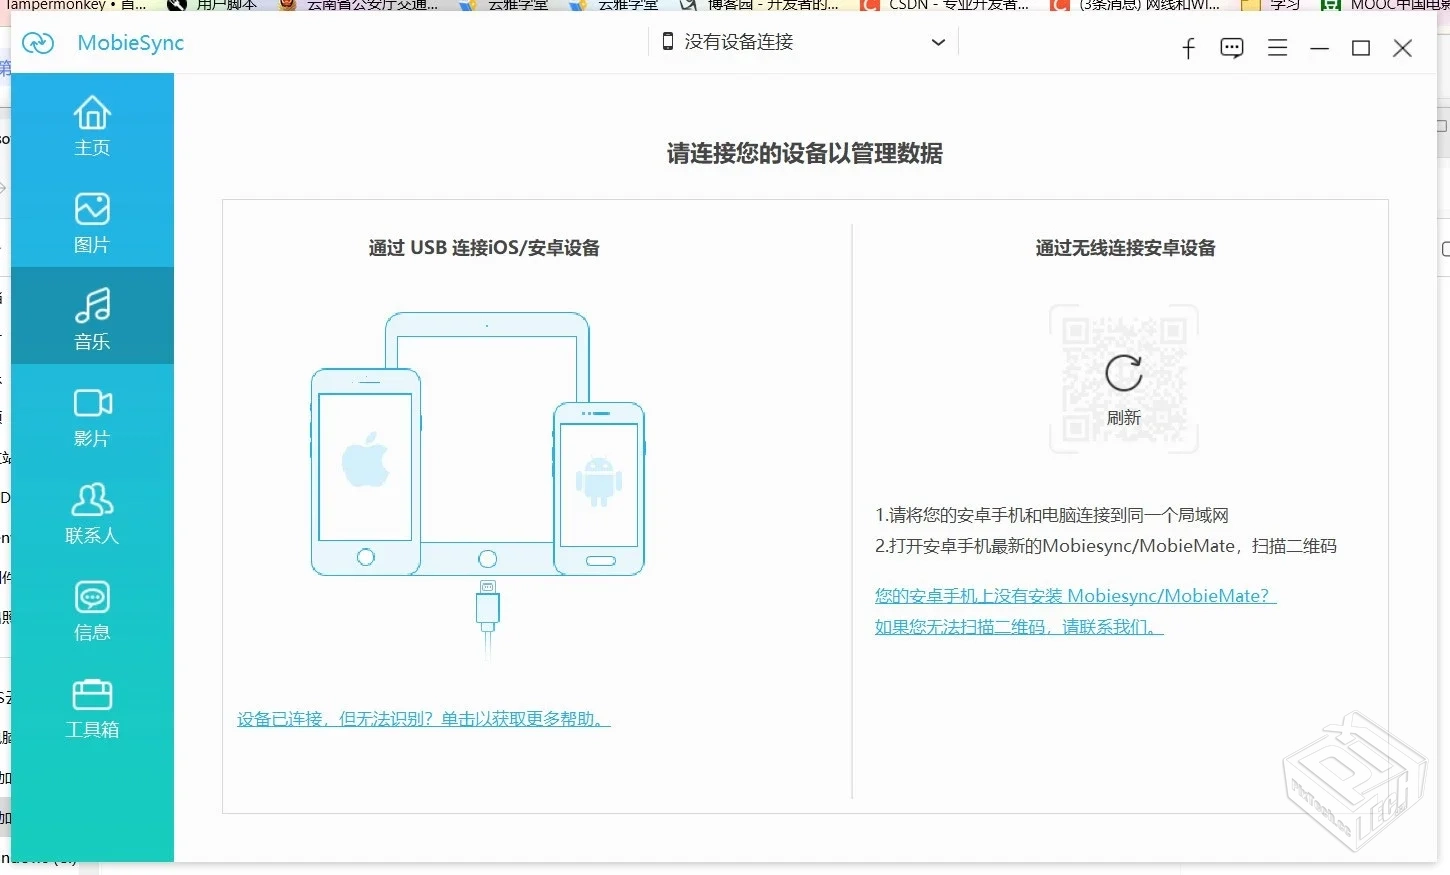The height and width of the screenshot is (875, 1450).
Task: Click the MobieMate not installed link
Action: click(x=1074, y=595)
